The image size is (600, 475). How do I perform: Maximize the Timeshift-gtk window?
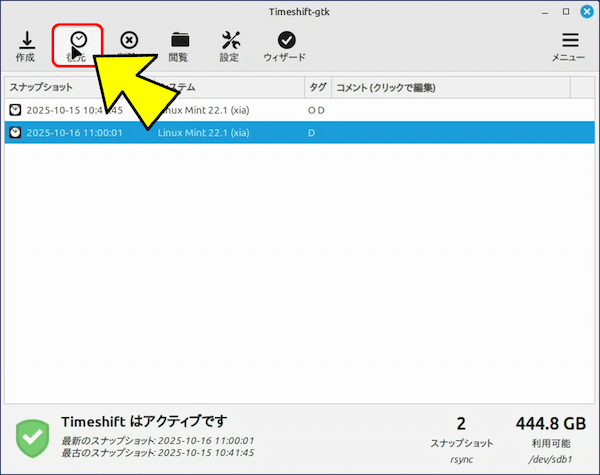pyautogui.click(x=567, y=12)
